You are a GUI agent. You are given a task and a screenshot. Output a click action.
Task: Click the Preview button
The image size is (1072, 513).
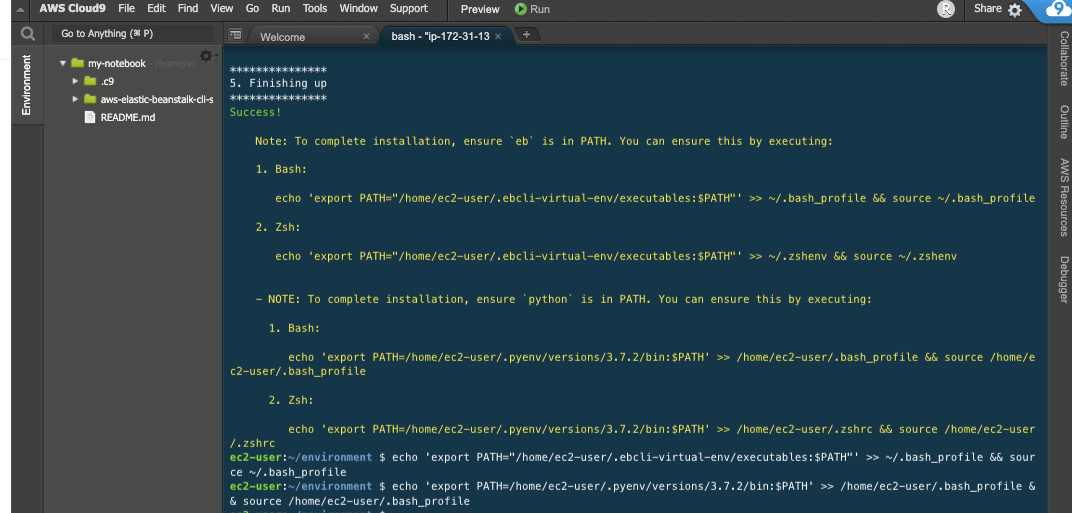[x=480, y=10]
